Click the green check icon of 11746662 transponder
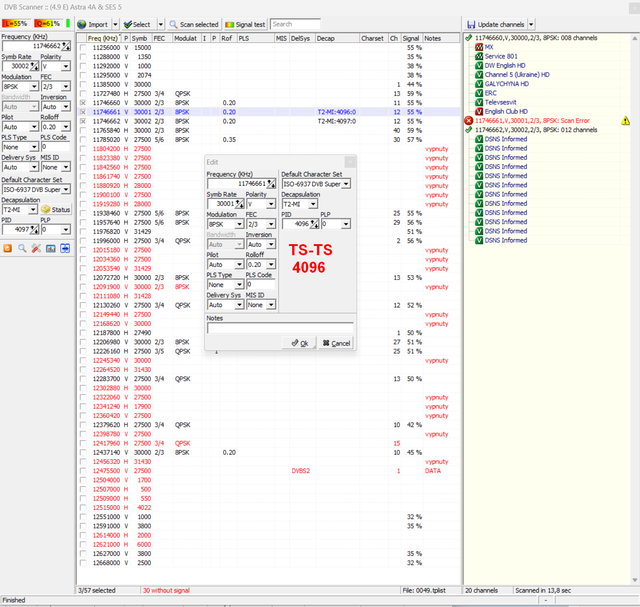The image size is (640, 607). (x=469, y=130)
